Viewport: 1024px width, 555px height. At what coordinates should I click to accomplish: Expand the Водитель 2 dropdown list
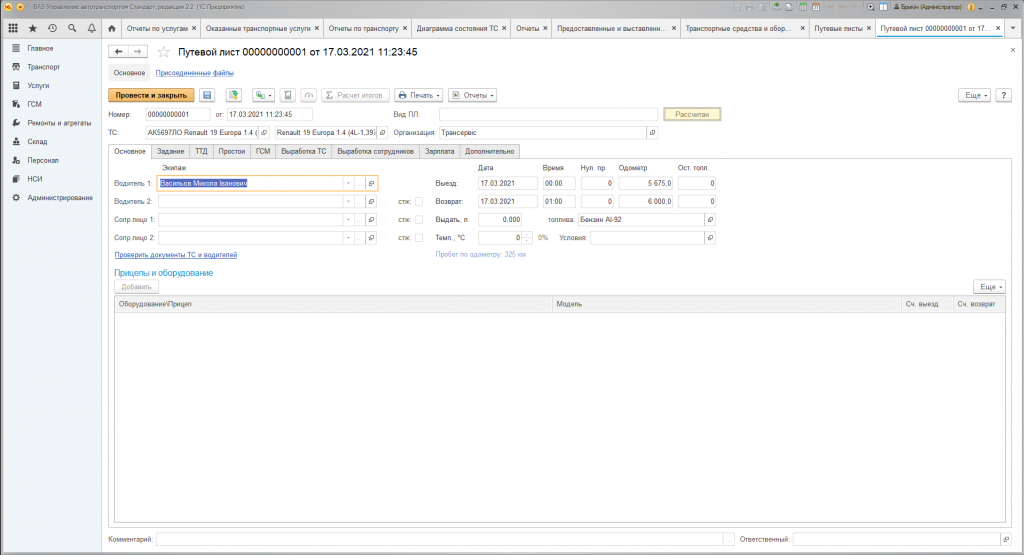[348, 202]
